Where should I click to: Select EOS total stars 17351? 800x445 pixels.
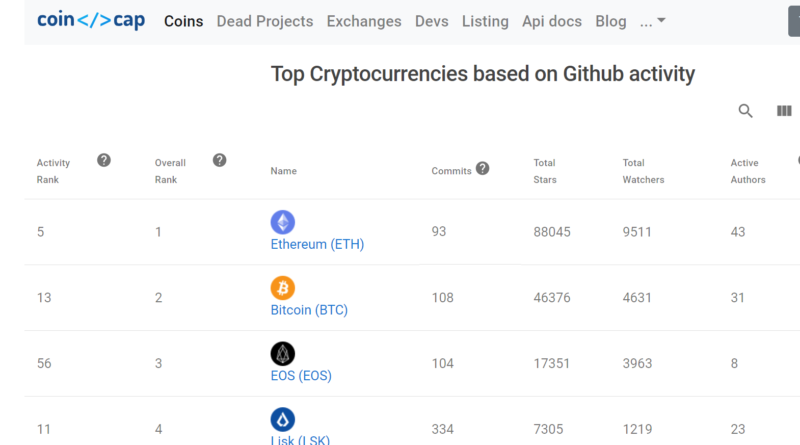[x=552, y=363]
